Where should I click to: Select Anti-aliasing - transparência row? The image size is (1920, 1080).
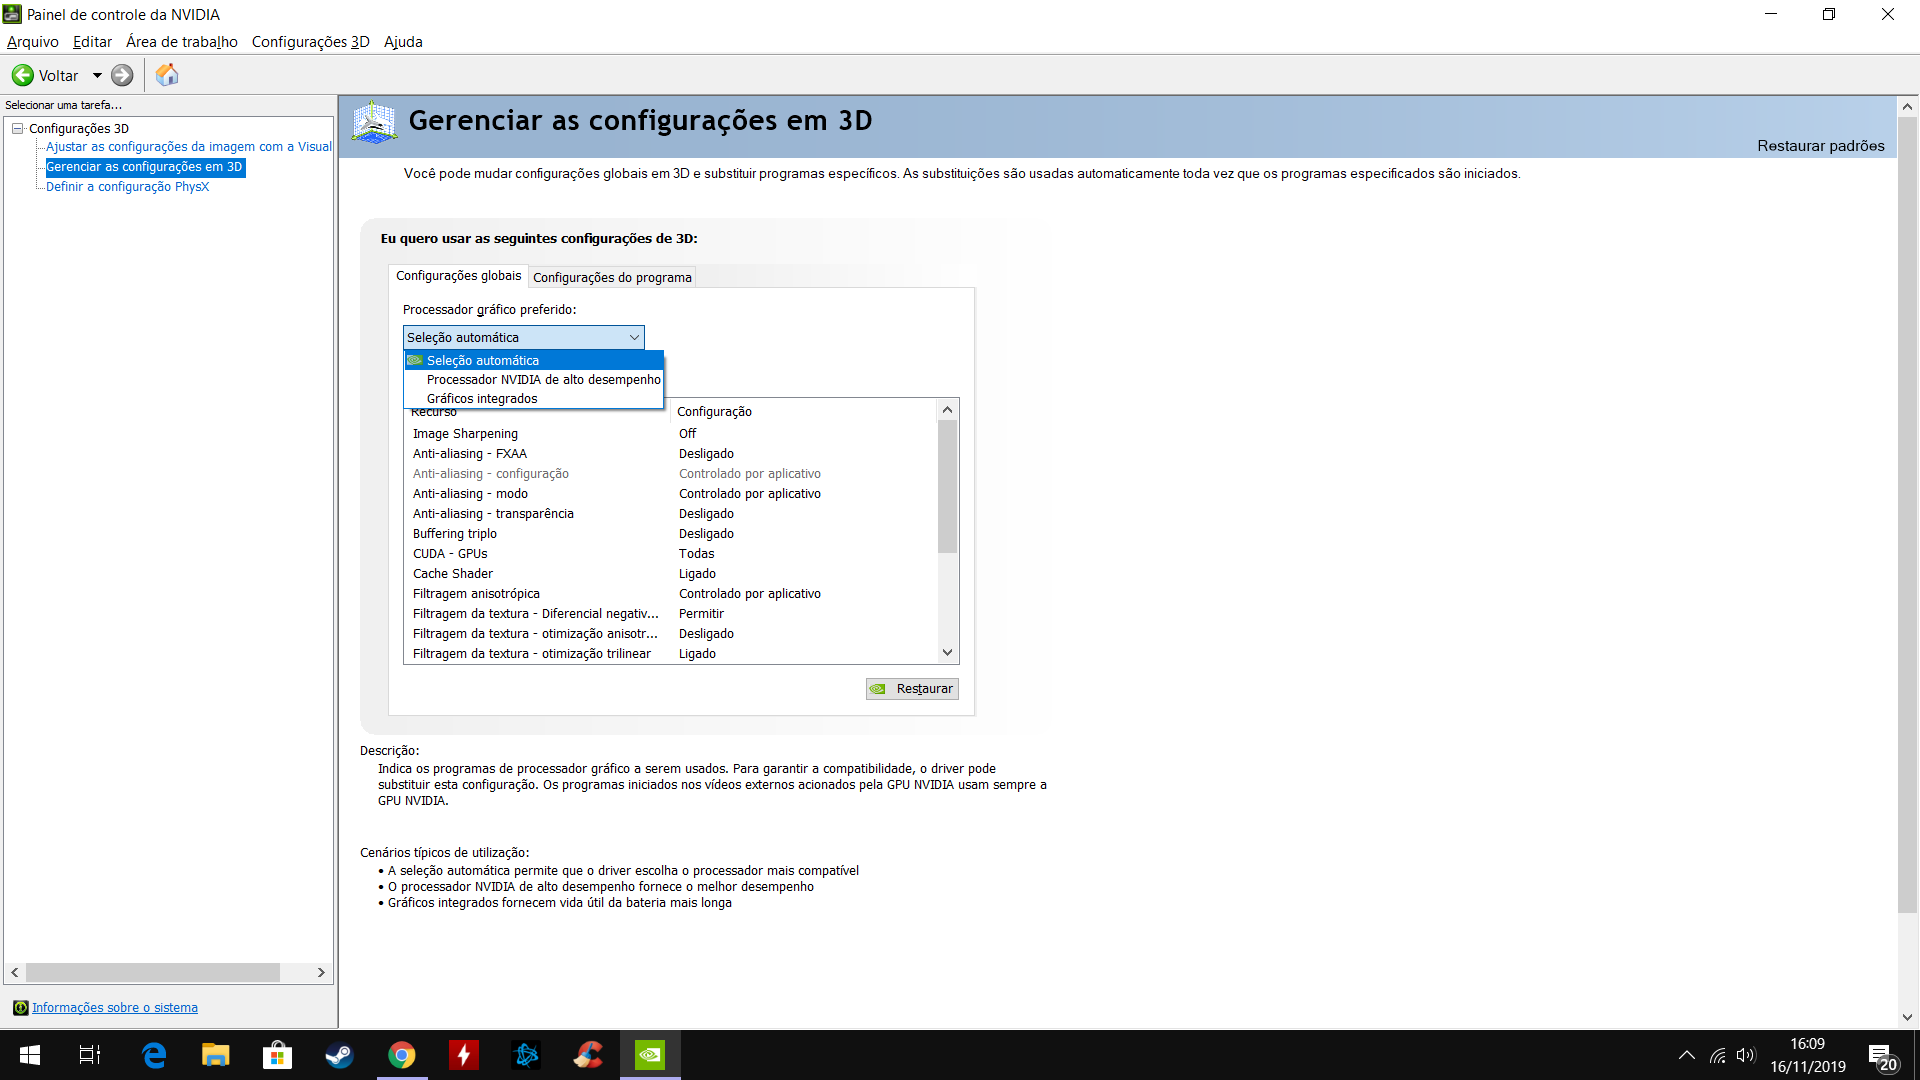click(670, 514)
